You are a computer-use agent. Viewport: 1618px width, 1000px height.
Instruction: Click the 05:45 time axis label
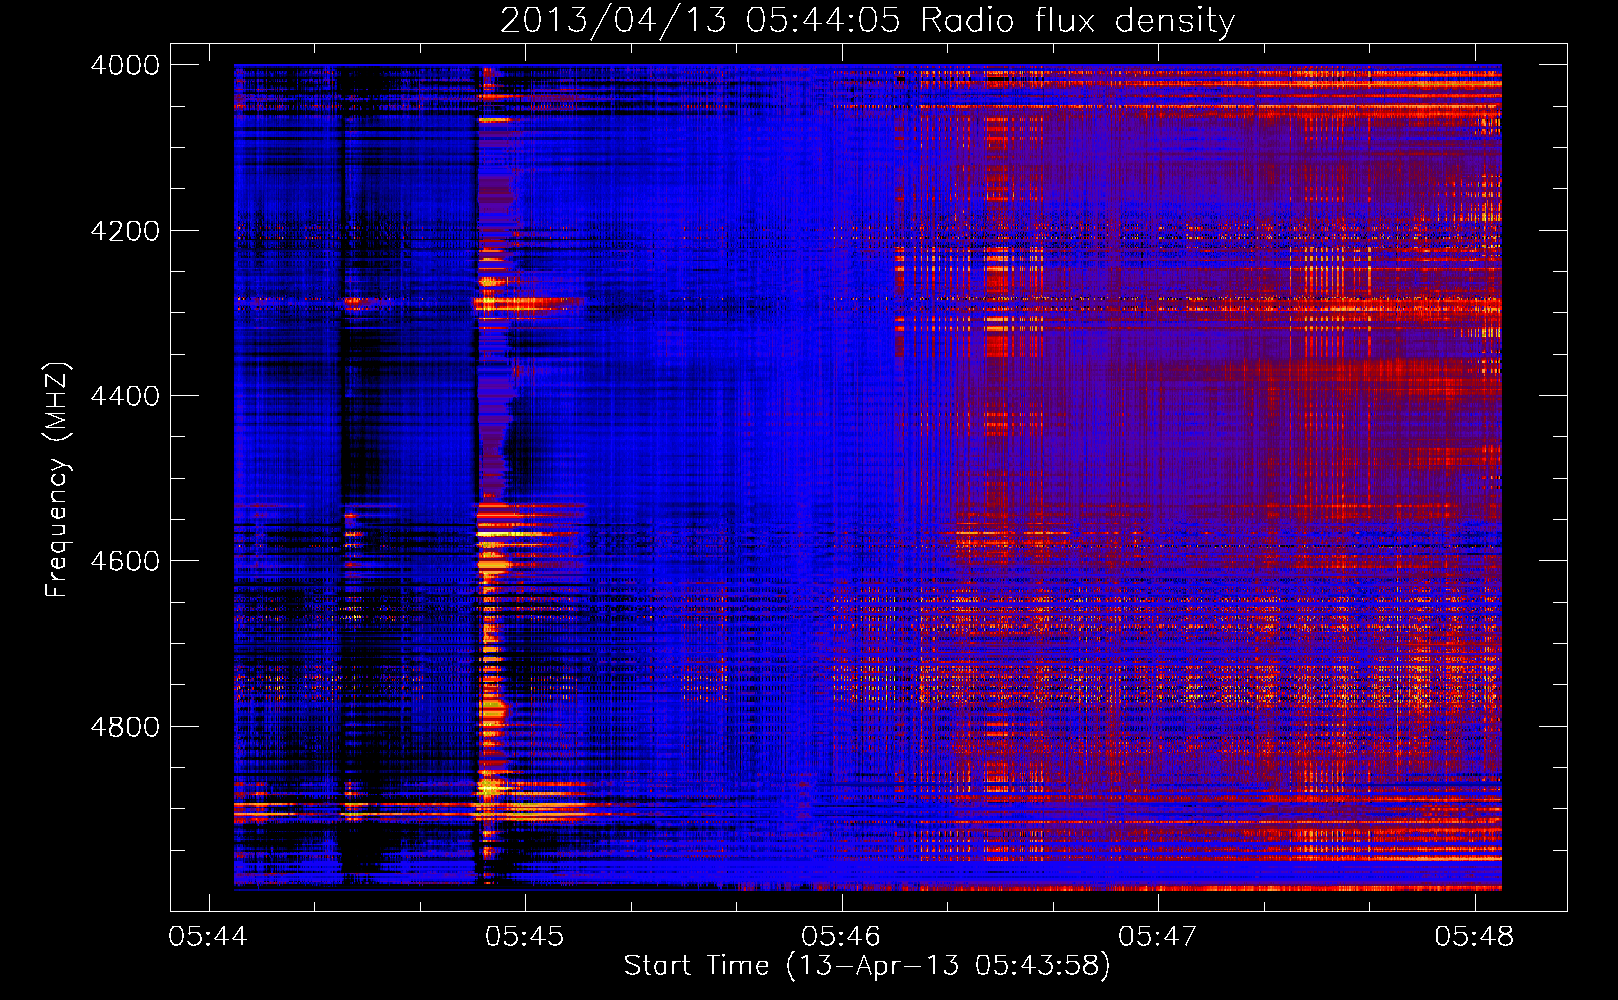[524, 936]
